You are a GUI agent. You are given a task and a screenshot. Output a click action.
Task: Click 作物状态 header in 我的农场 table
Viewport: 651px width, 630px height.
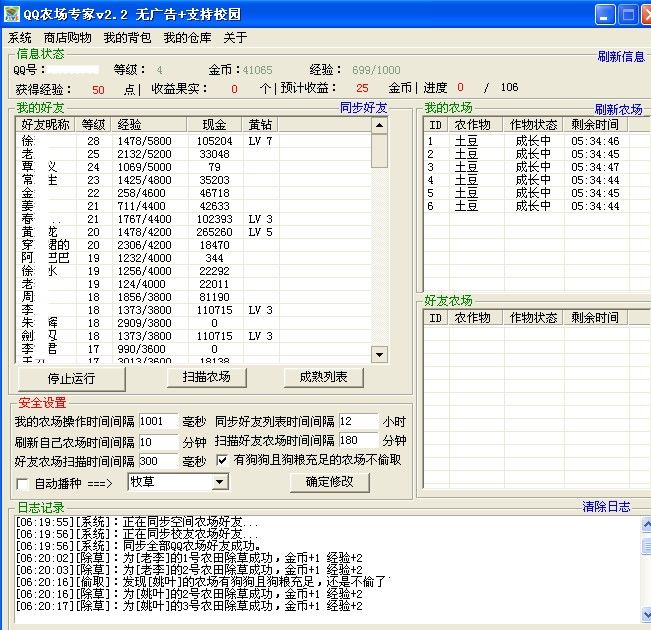pyautogui.click(x=534, y=125)
